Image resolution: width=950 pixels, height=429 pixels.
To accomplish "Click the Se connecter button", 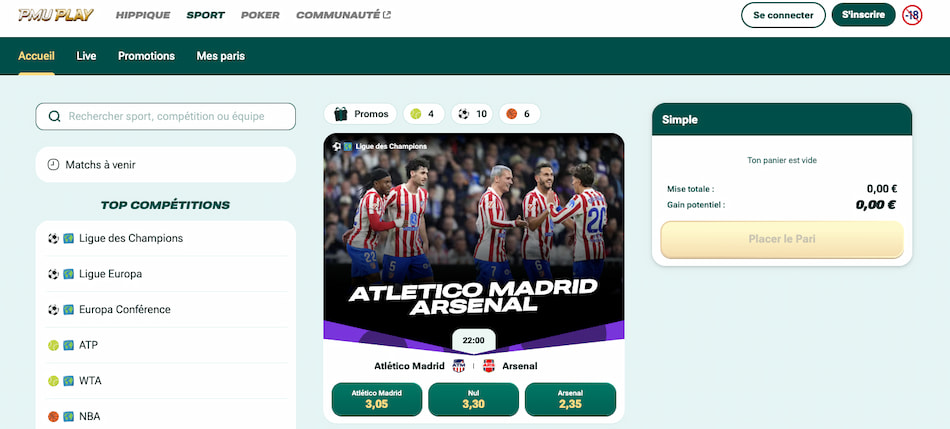I will (x=783, y=15).
